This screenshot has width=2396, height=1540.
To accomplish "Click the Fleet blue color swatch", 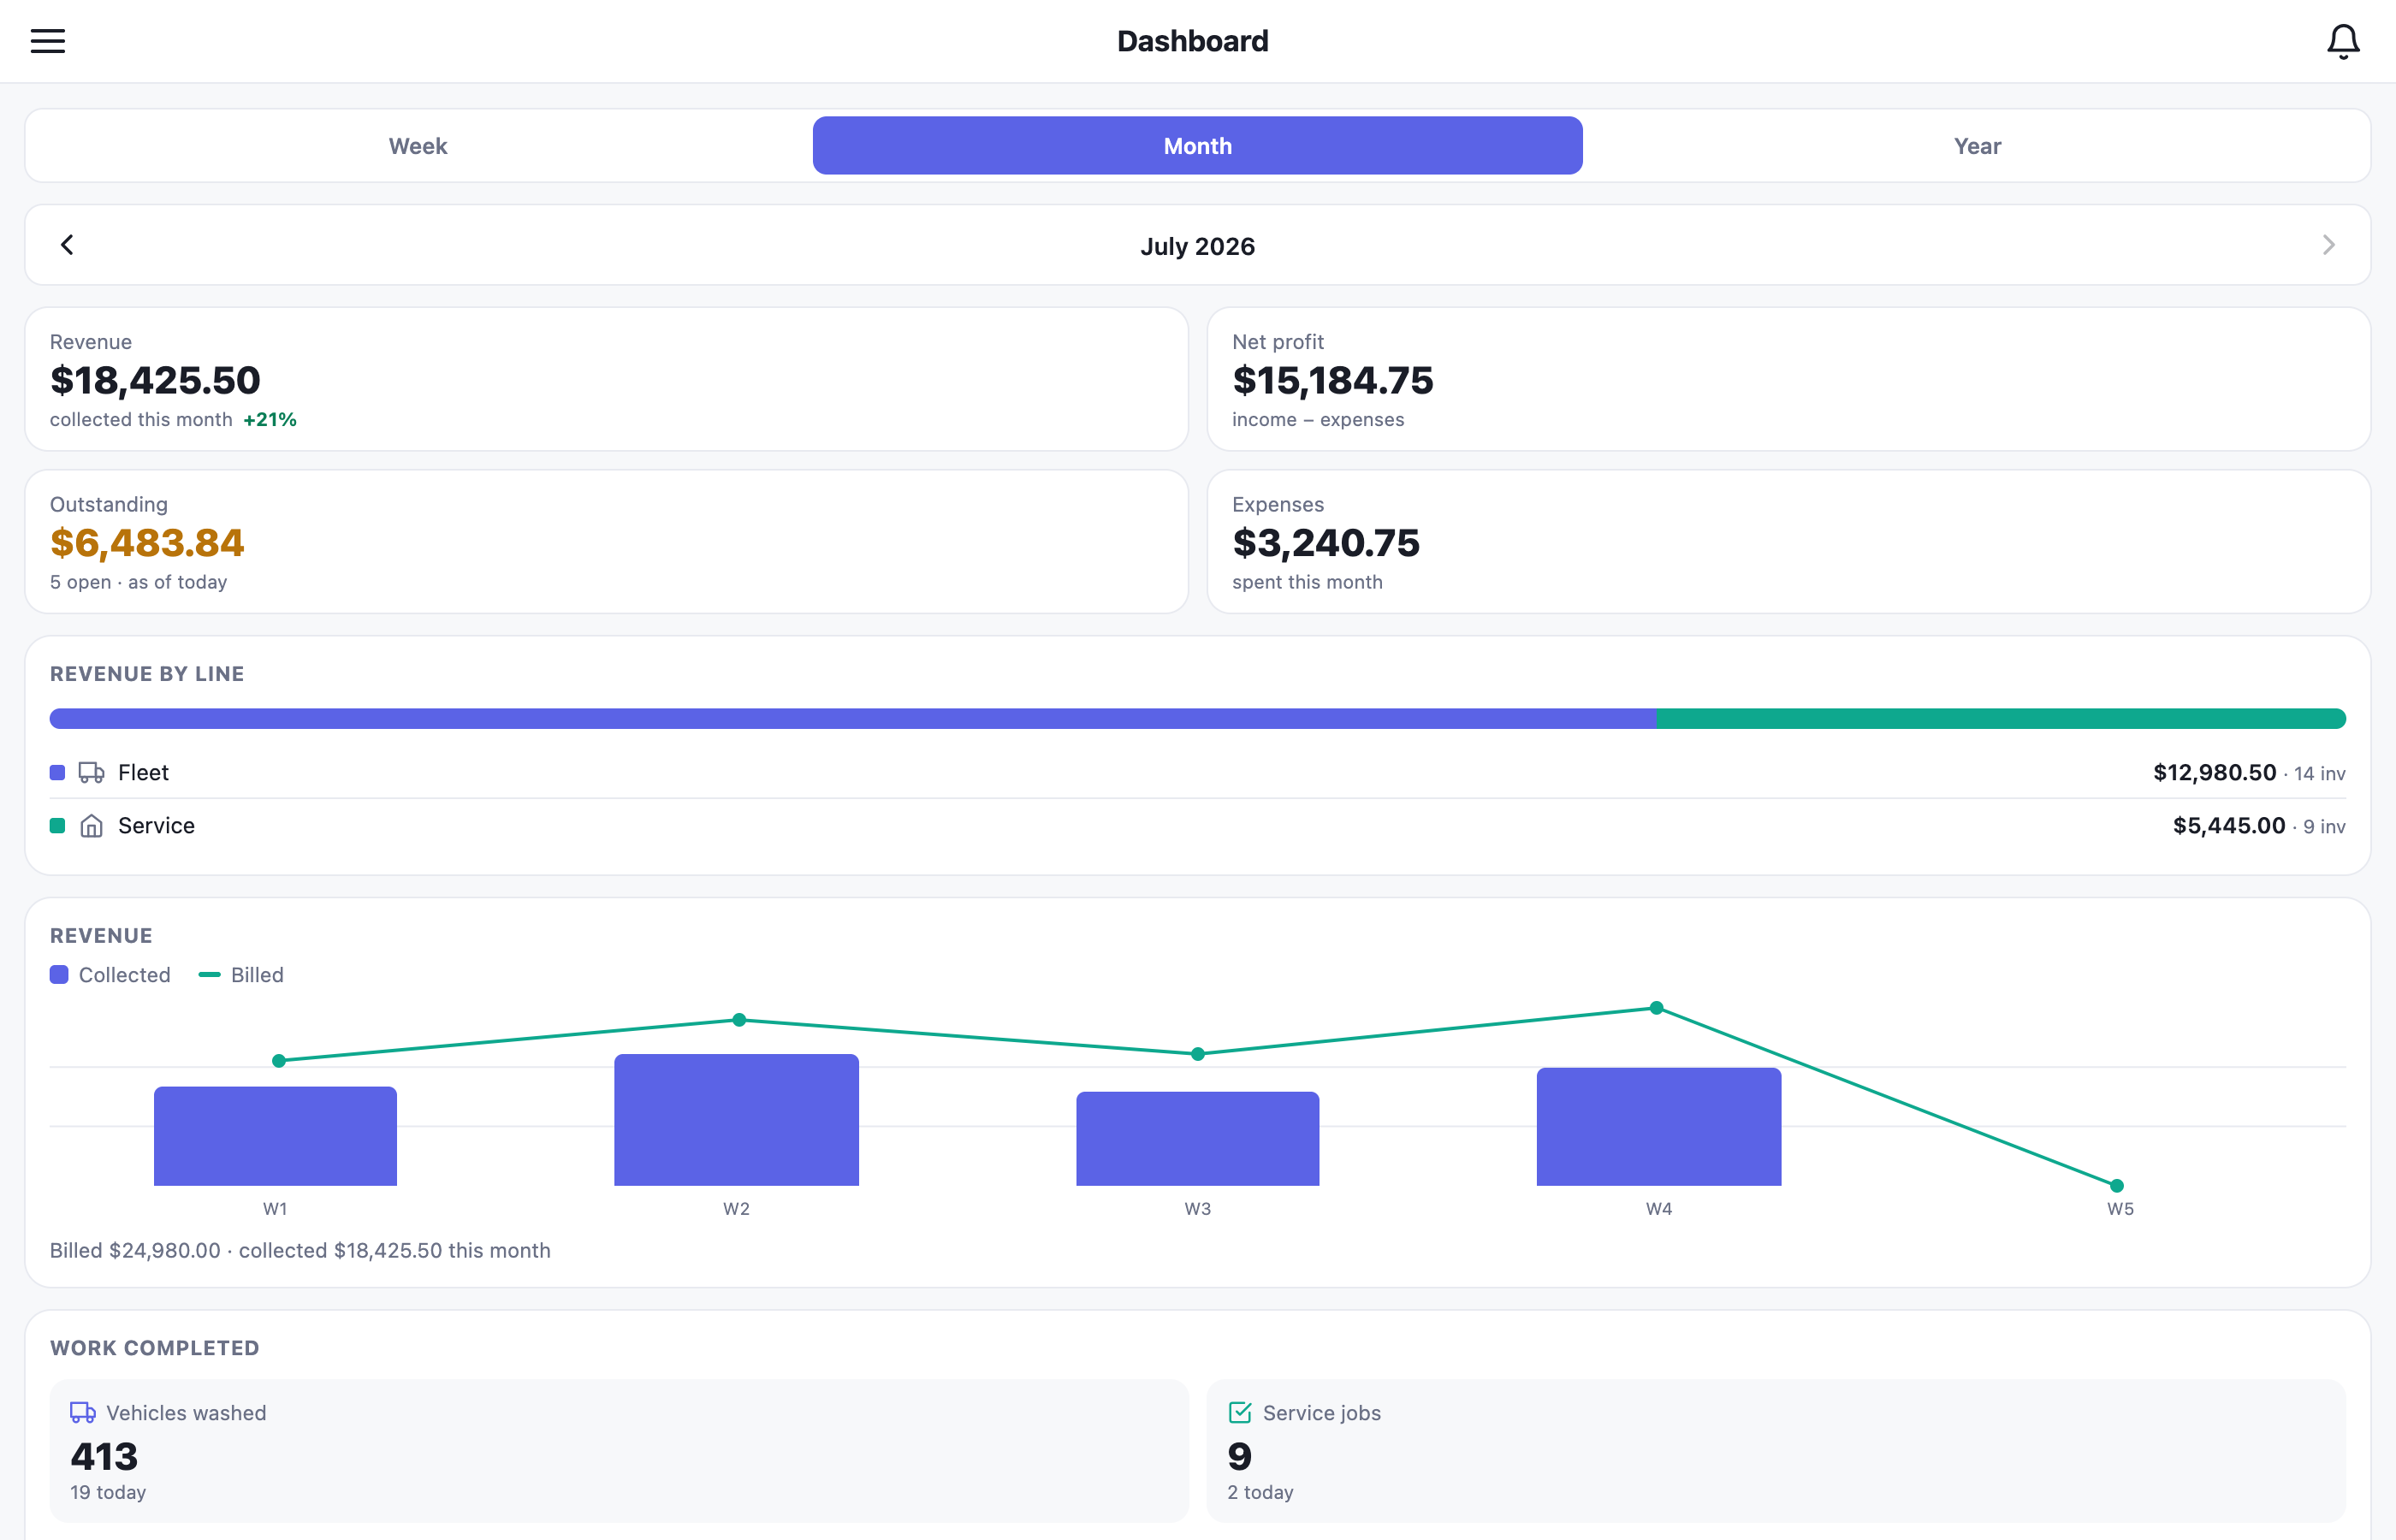I will point(57,772).
